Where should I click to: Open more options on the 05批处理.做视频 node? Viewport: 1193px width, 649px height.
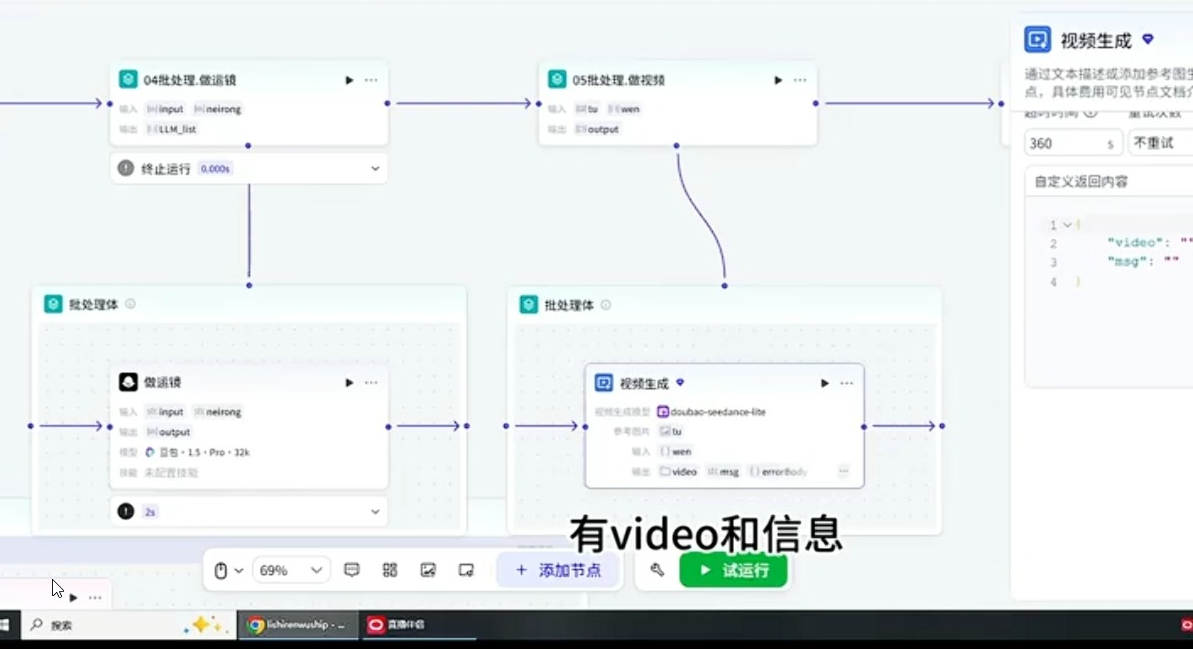tap(799, 79)
